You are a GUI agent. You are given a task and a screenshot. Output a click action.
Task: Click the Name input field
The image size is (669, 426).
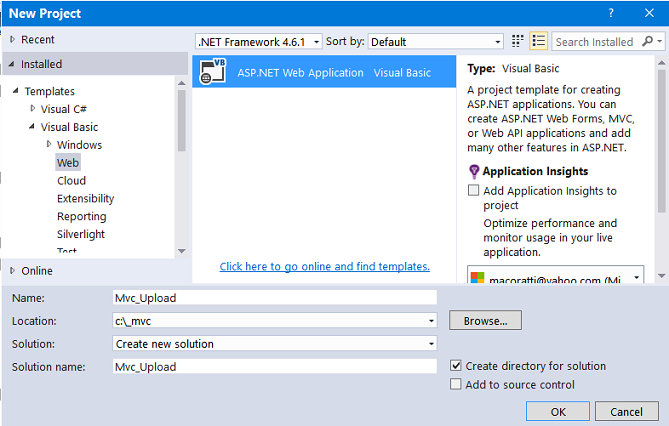(x=275, y=298)
